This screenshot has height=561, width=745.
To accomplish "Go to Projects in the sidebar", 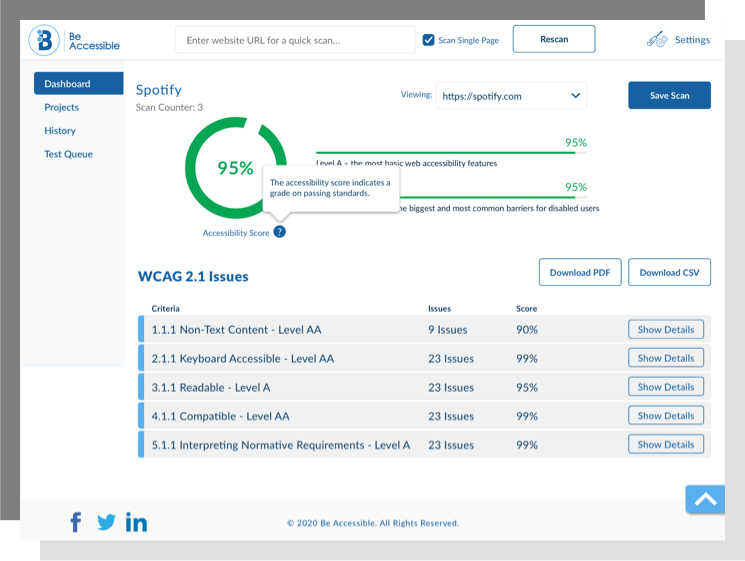I will click(61, 107).
